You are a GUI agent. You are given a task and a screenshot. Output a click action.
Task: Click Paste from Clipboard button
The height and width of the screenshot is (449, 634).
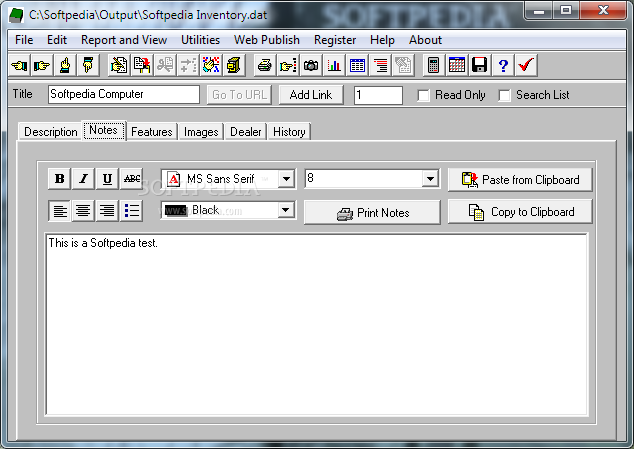coord(520,180)
